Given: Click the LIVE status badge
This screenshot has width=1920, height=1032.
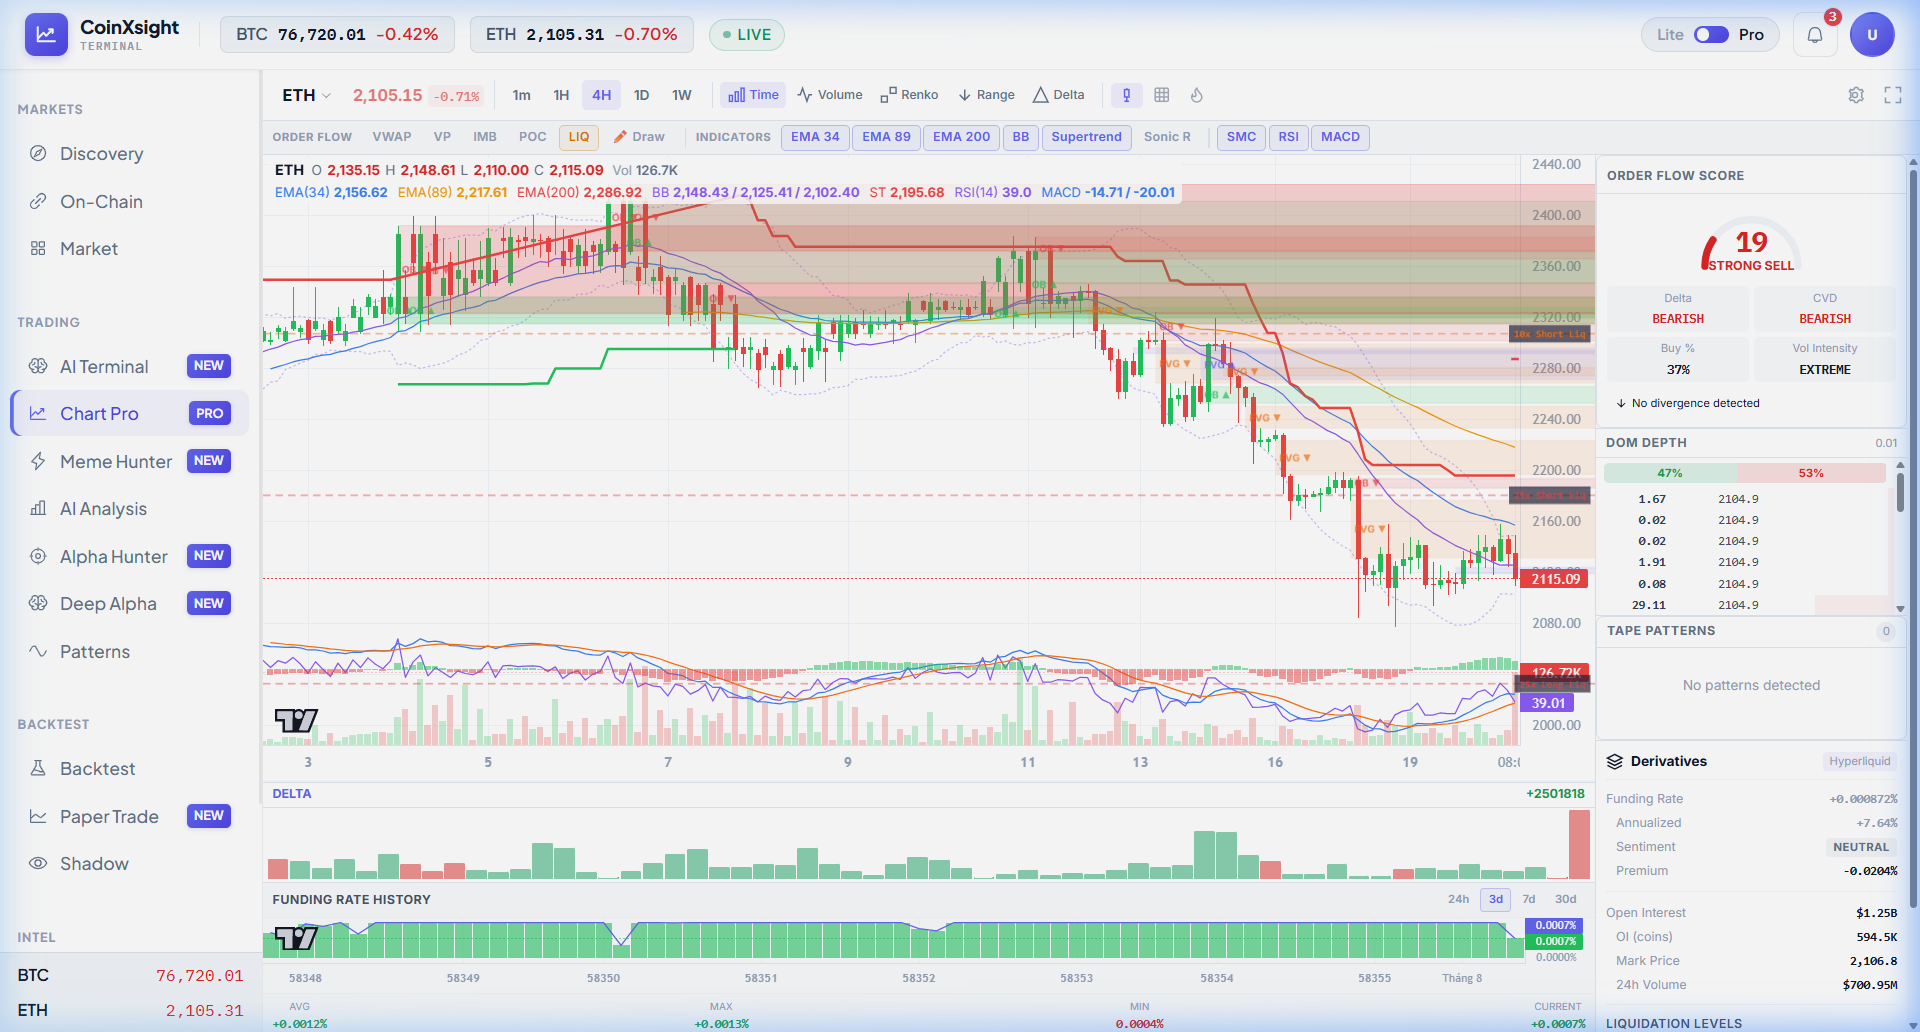Looking at the screenshot, I should pos(747,35).
